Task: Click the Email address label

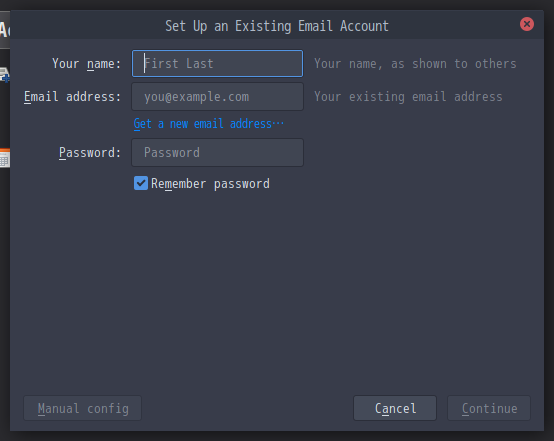Action: click(72, 97)
